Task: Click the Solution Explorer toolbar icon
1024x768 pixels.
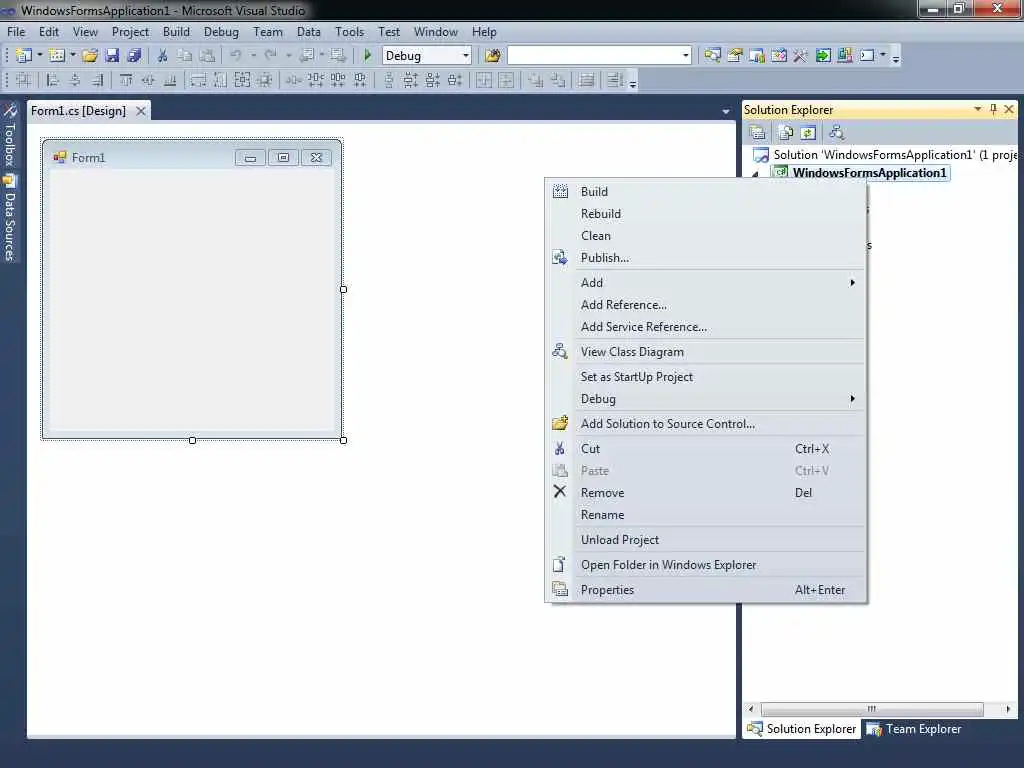Action: pyautogui.click(x=712, y=56)
